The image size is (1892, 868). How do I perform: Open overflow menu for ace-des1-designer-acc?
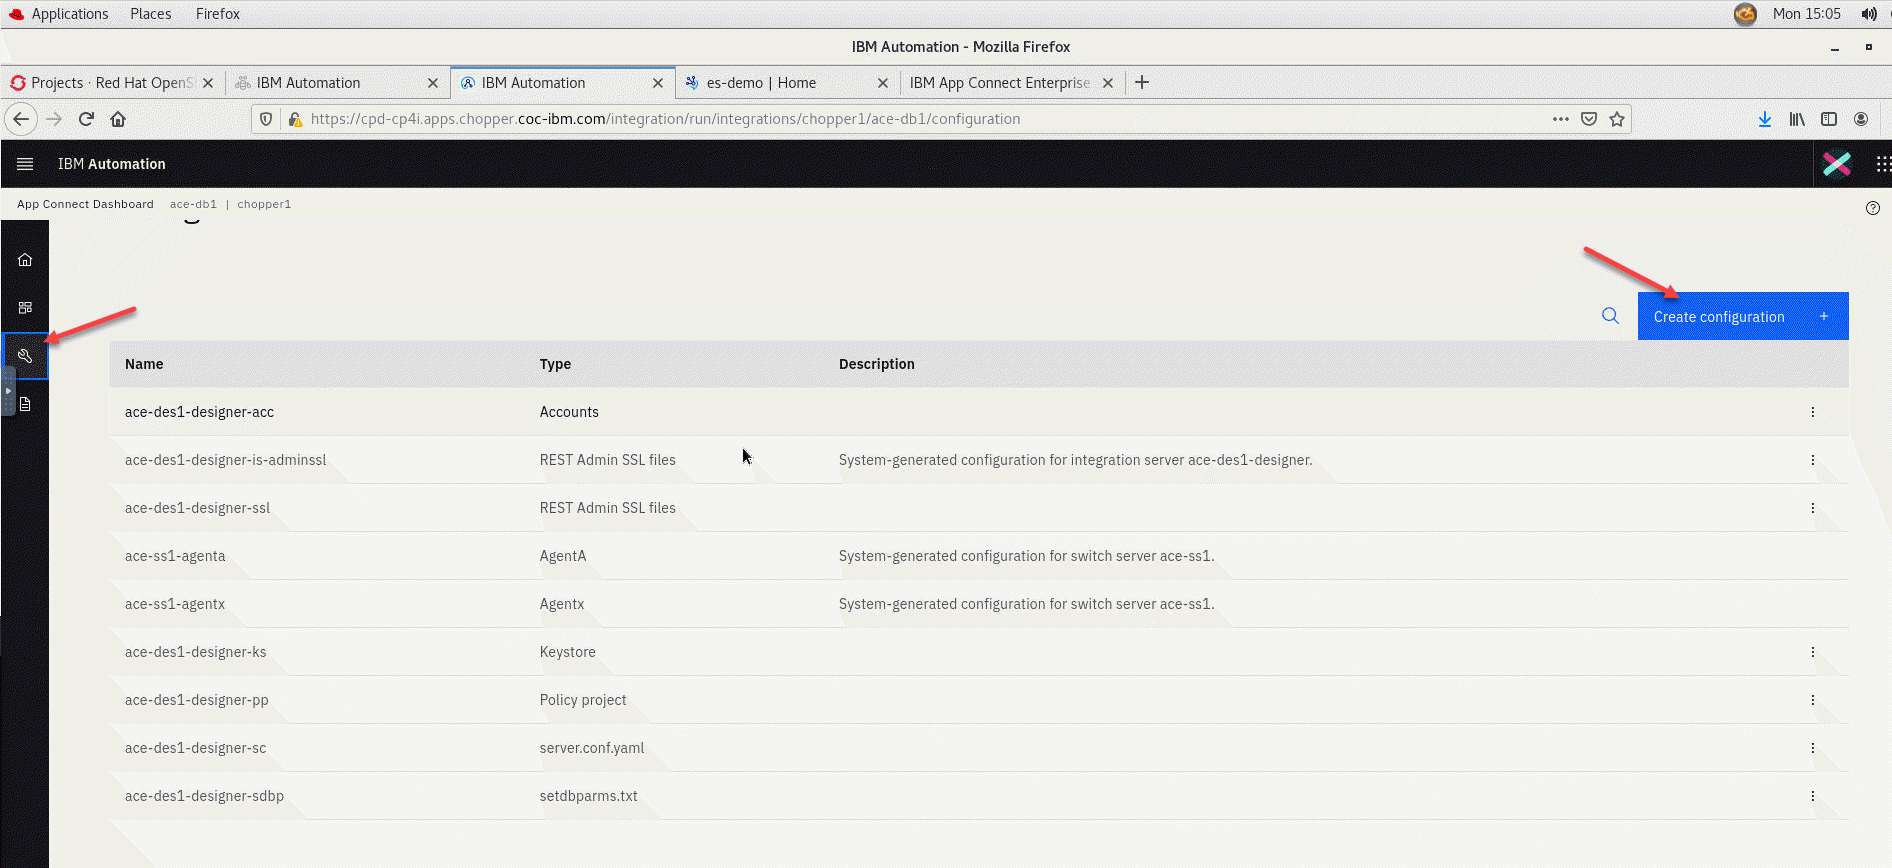1812,412
